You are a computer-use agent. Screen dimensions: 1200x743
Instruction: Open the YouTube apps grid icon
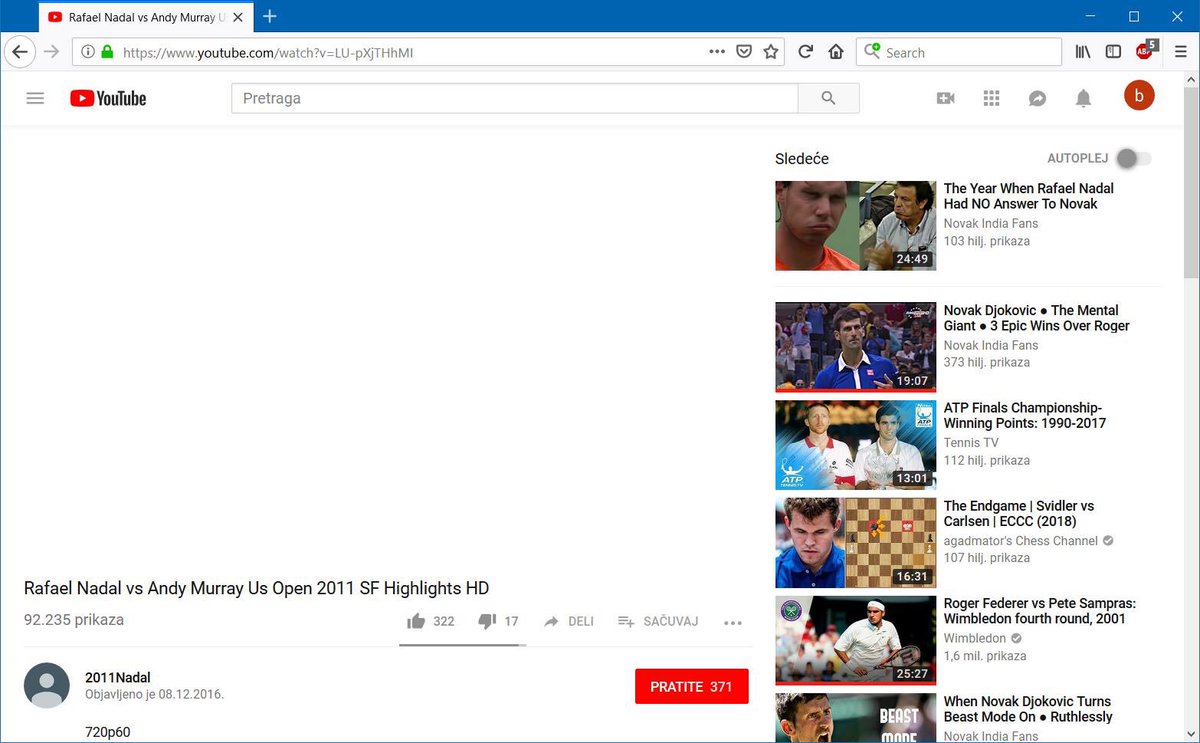(991, 98)
